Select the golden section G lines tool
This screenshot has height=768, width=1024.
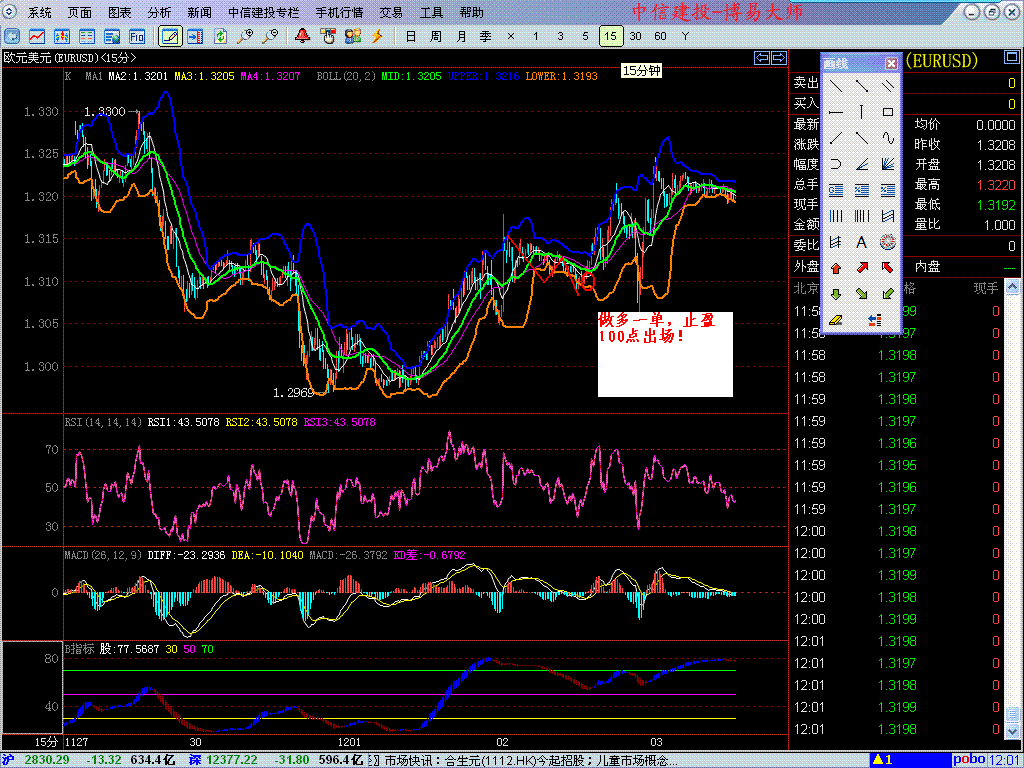[x=836, y=190]
